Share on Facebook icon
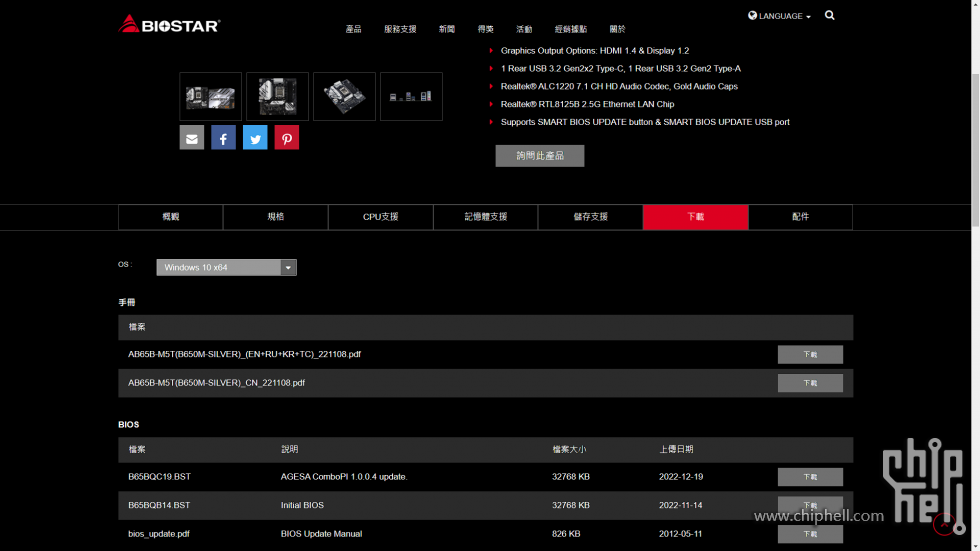This screenshot has width=980, height=551. pos(223,138)
